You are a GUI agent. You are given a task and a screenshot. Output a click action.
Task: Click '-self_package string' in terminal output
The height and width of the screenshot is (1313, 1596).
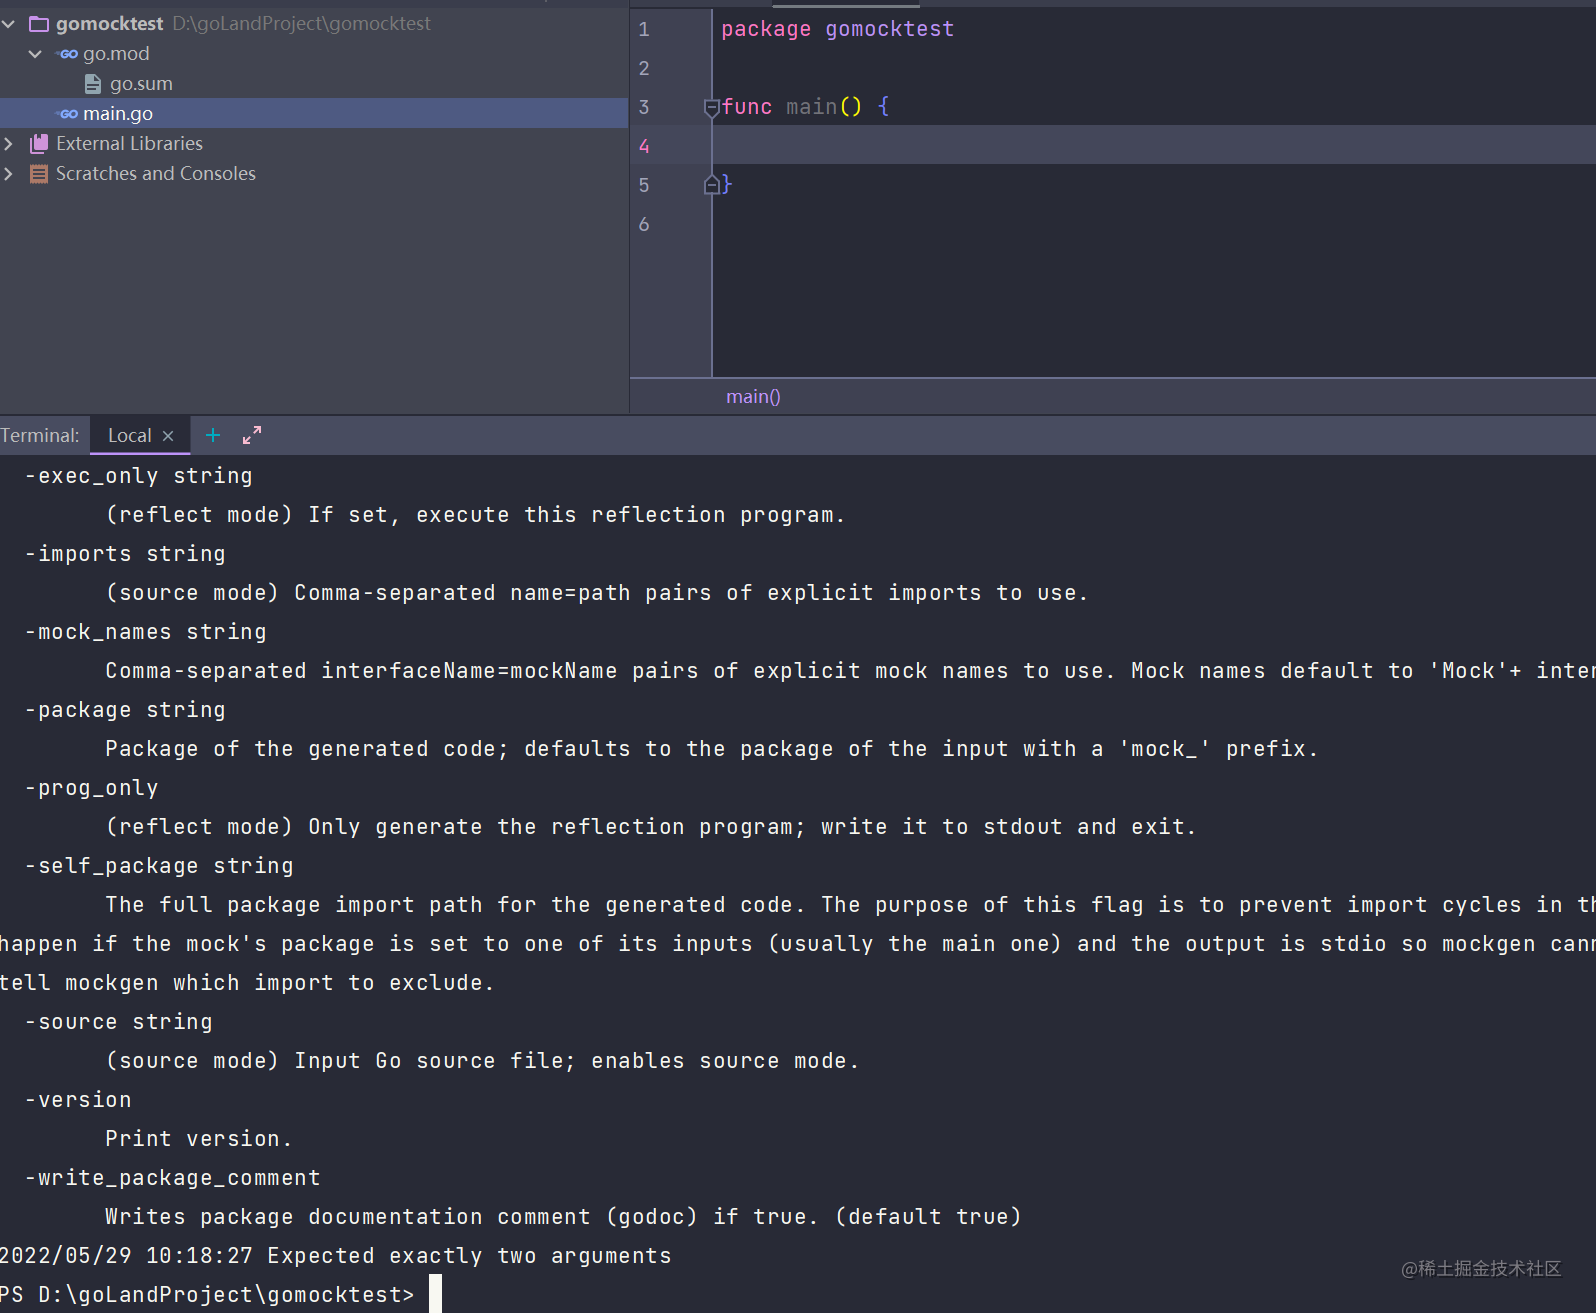[x=160, y=866]
